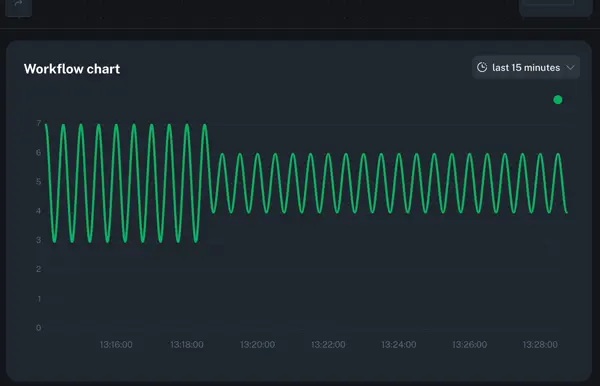The image size is (600, 386).
Task: Select the 13:20:00 time axis label
Action: click(258, 345)
